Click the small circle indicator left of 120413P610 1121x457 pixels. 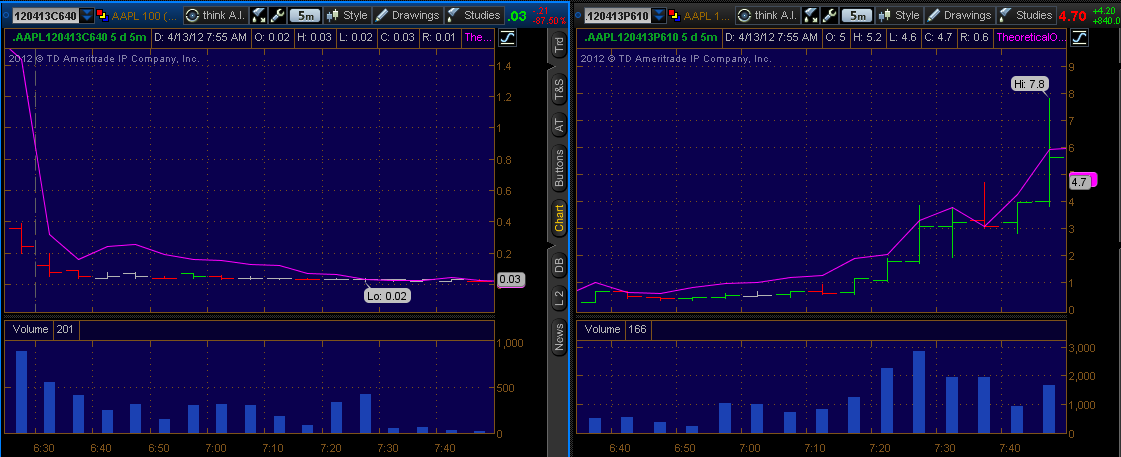(x=578, y=15)
